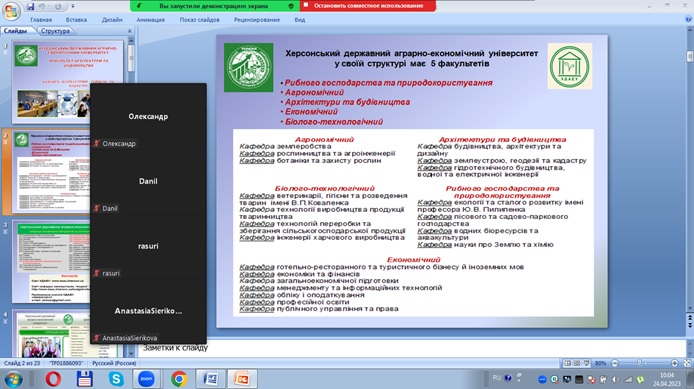Toggle input language RU indicator

point(497,377)
